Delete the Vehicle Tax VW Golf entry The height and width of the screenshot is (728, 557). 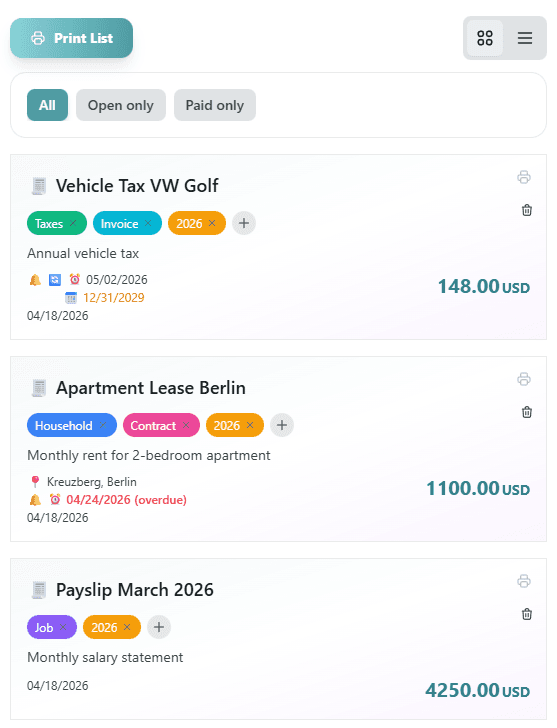pyautogui.click(x=526, y=210)
